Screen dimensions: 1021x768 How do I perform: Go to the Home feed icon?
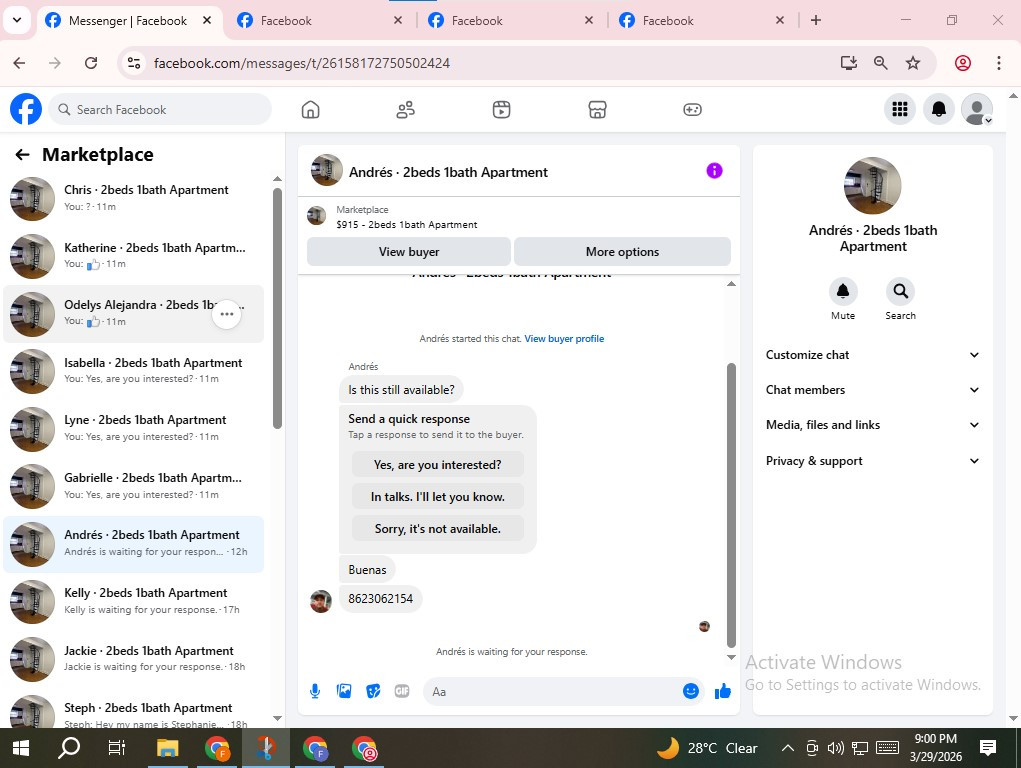coord(311,109)
